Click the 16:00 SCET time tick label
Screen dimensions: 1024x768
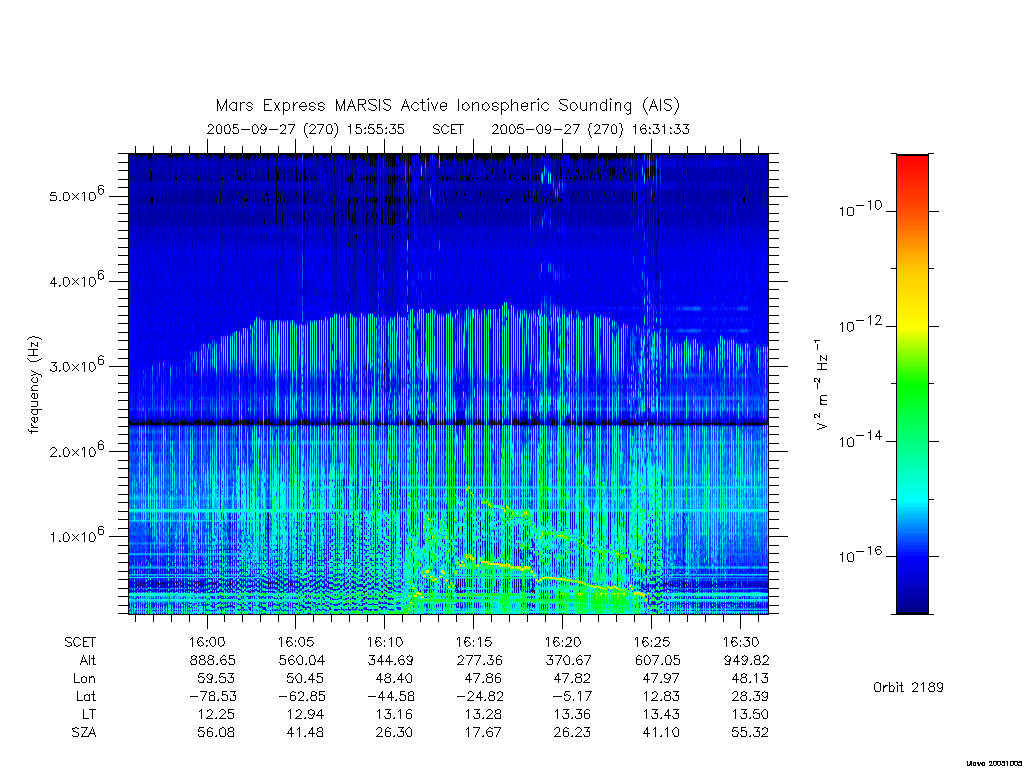tap(207, 642)
